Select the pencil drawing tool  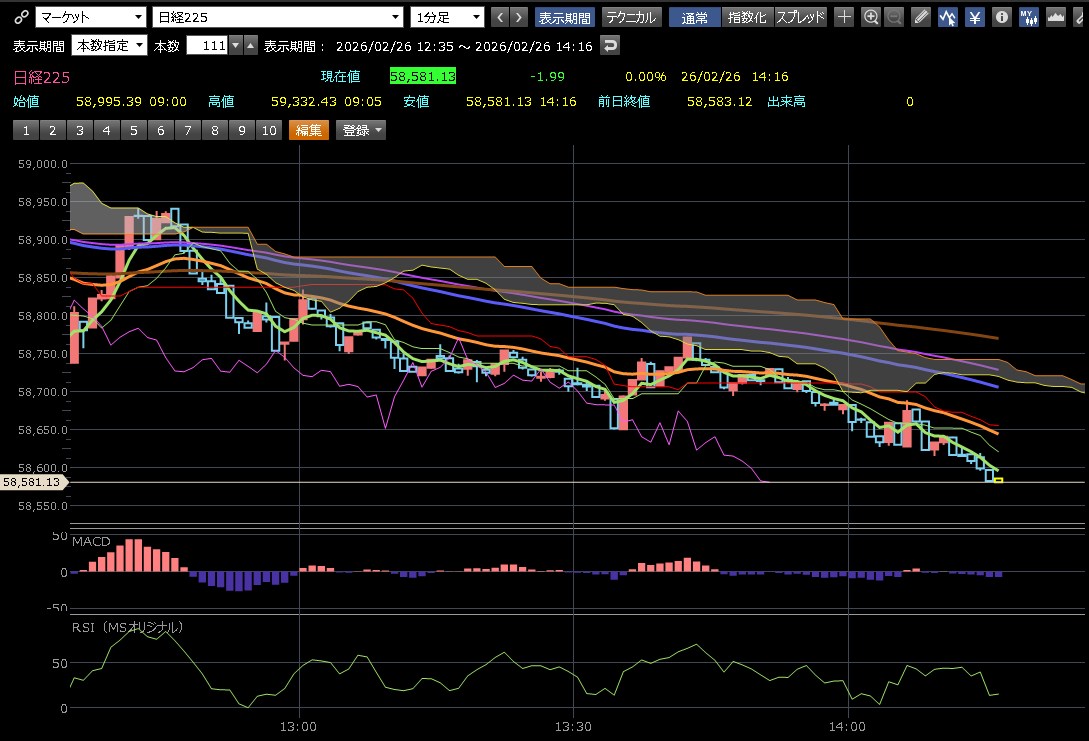(921, 17)
